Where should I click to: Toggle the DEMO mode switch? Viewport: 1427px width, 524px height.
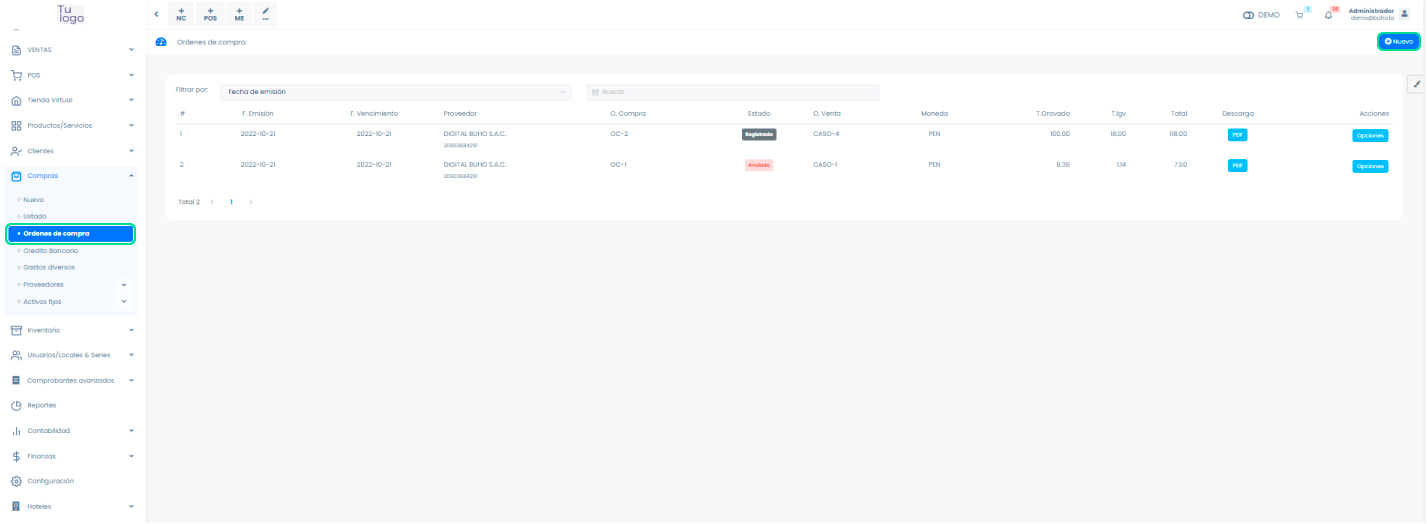[1249, 15]
